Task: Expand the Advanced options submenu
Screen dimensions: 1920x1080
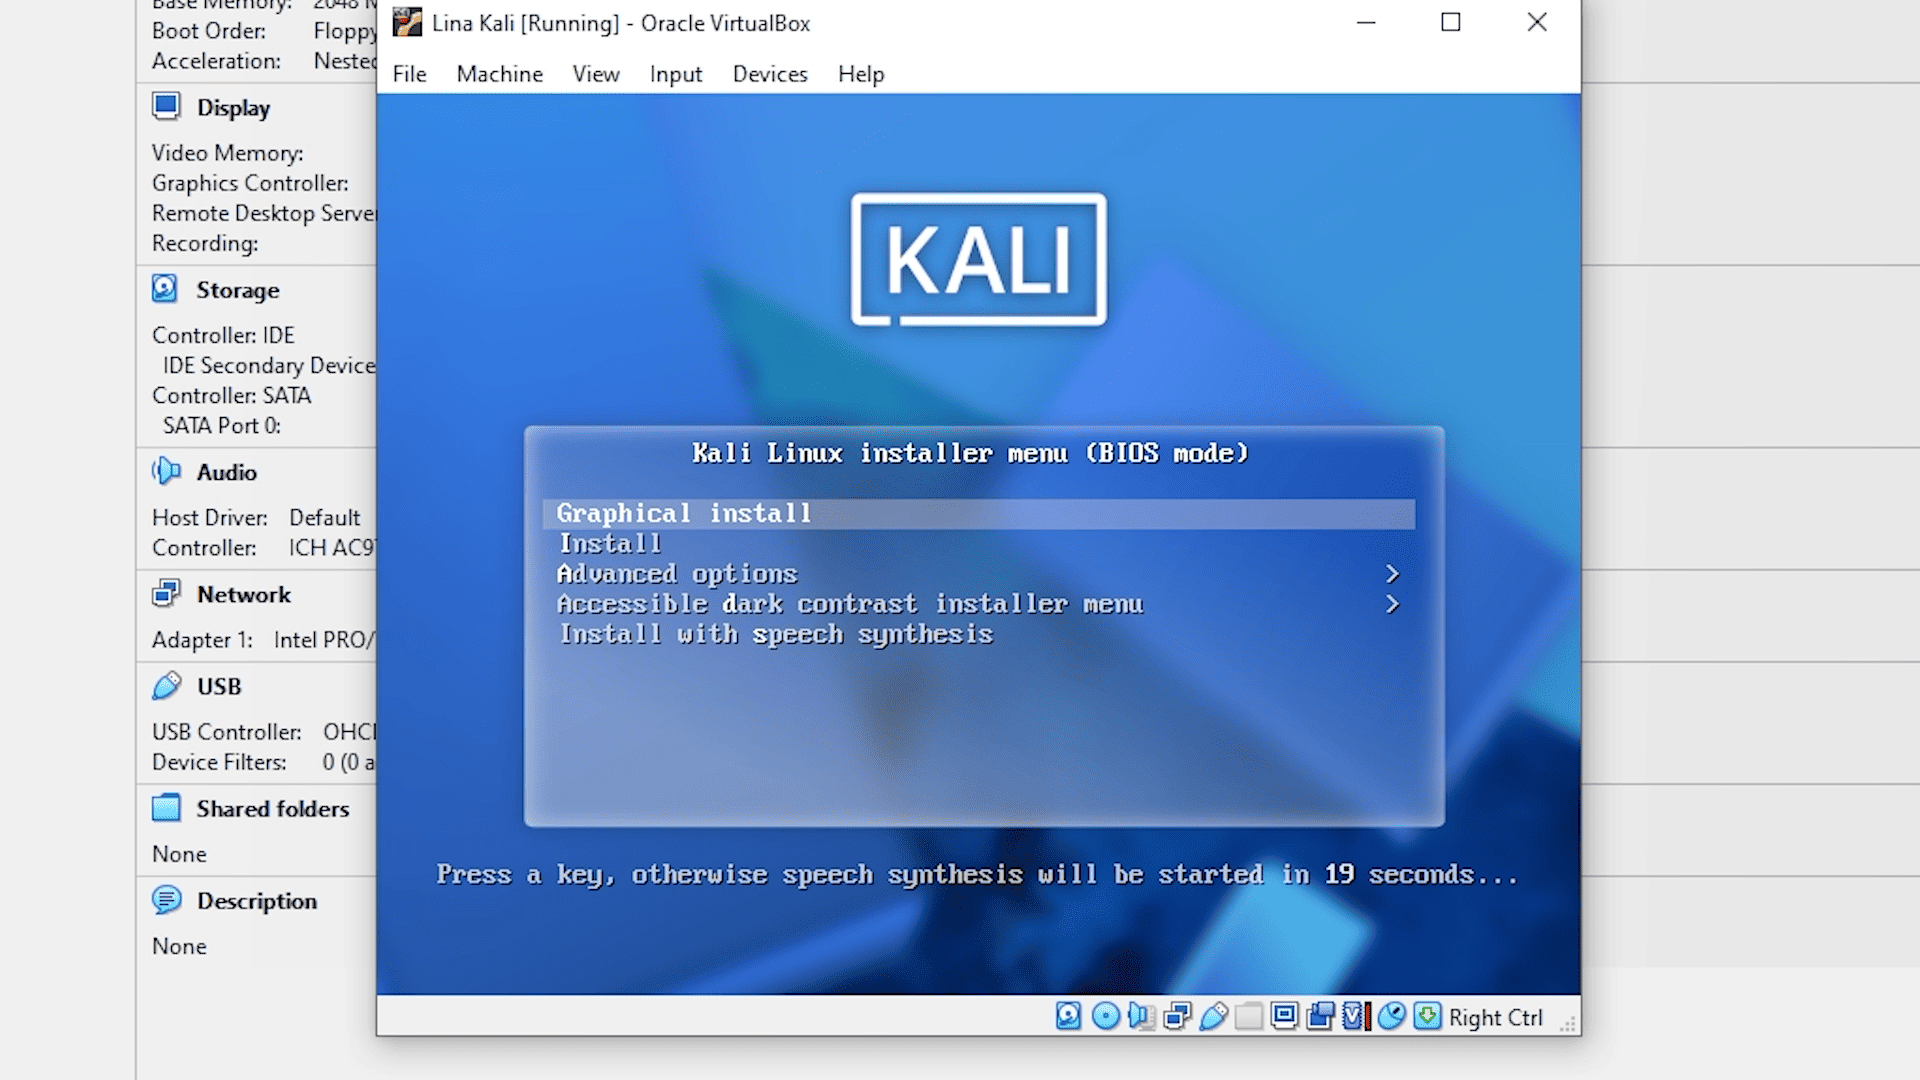Action: pos(678,574)
